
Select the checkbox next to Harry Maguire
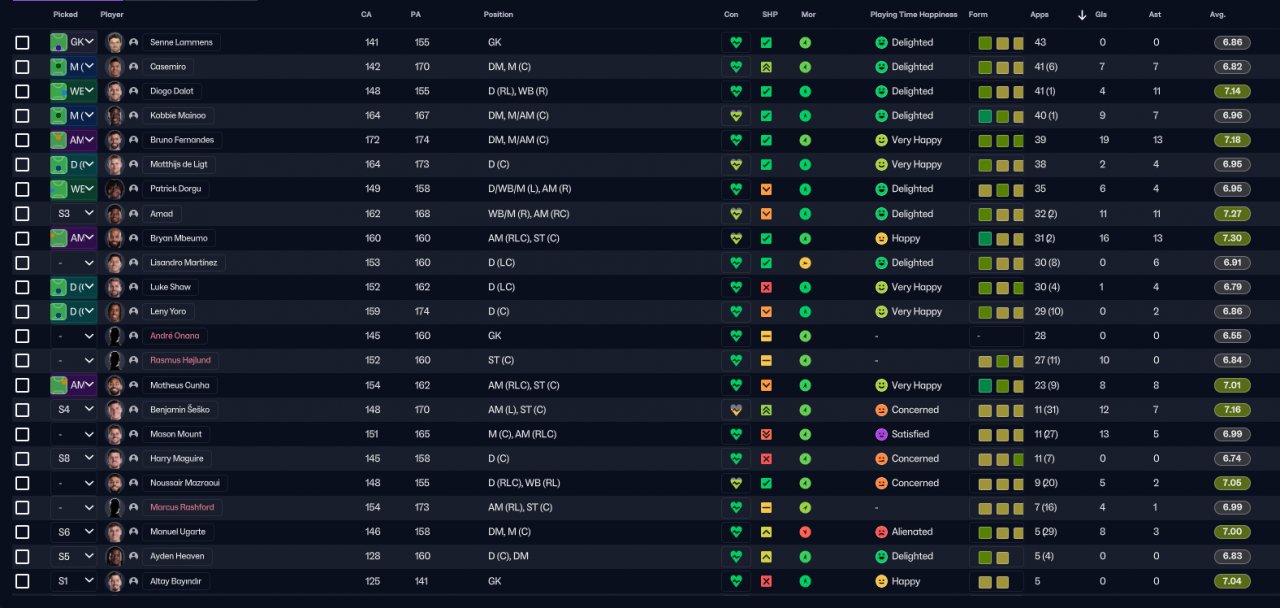tap(22, 459)
